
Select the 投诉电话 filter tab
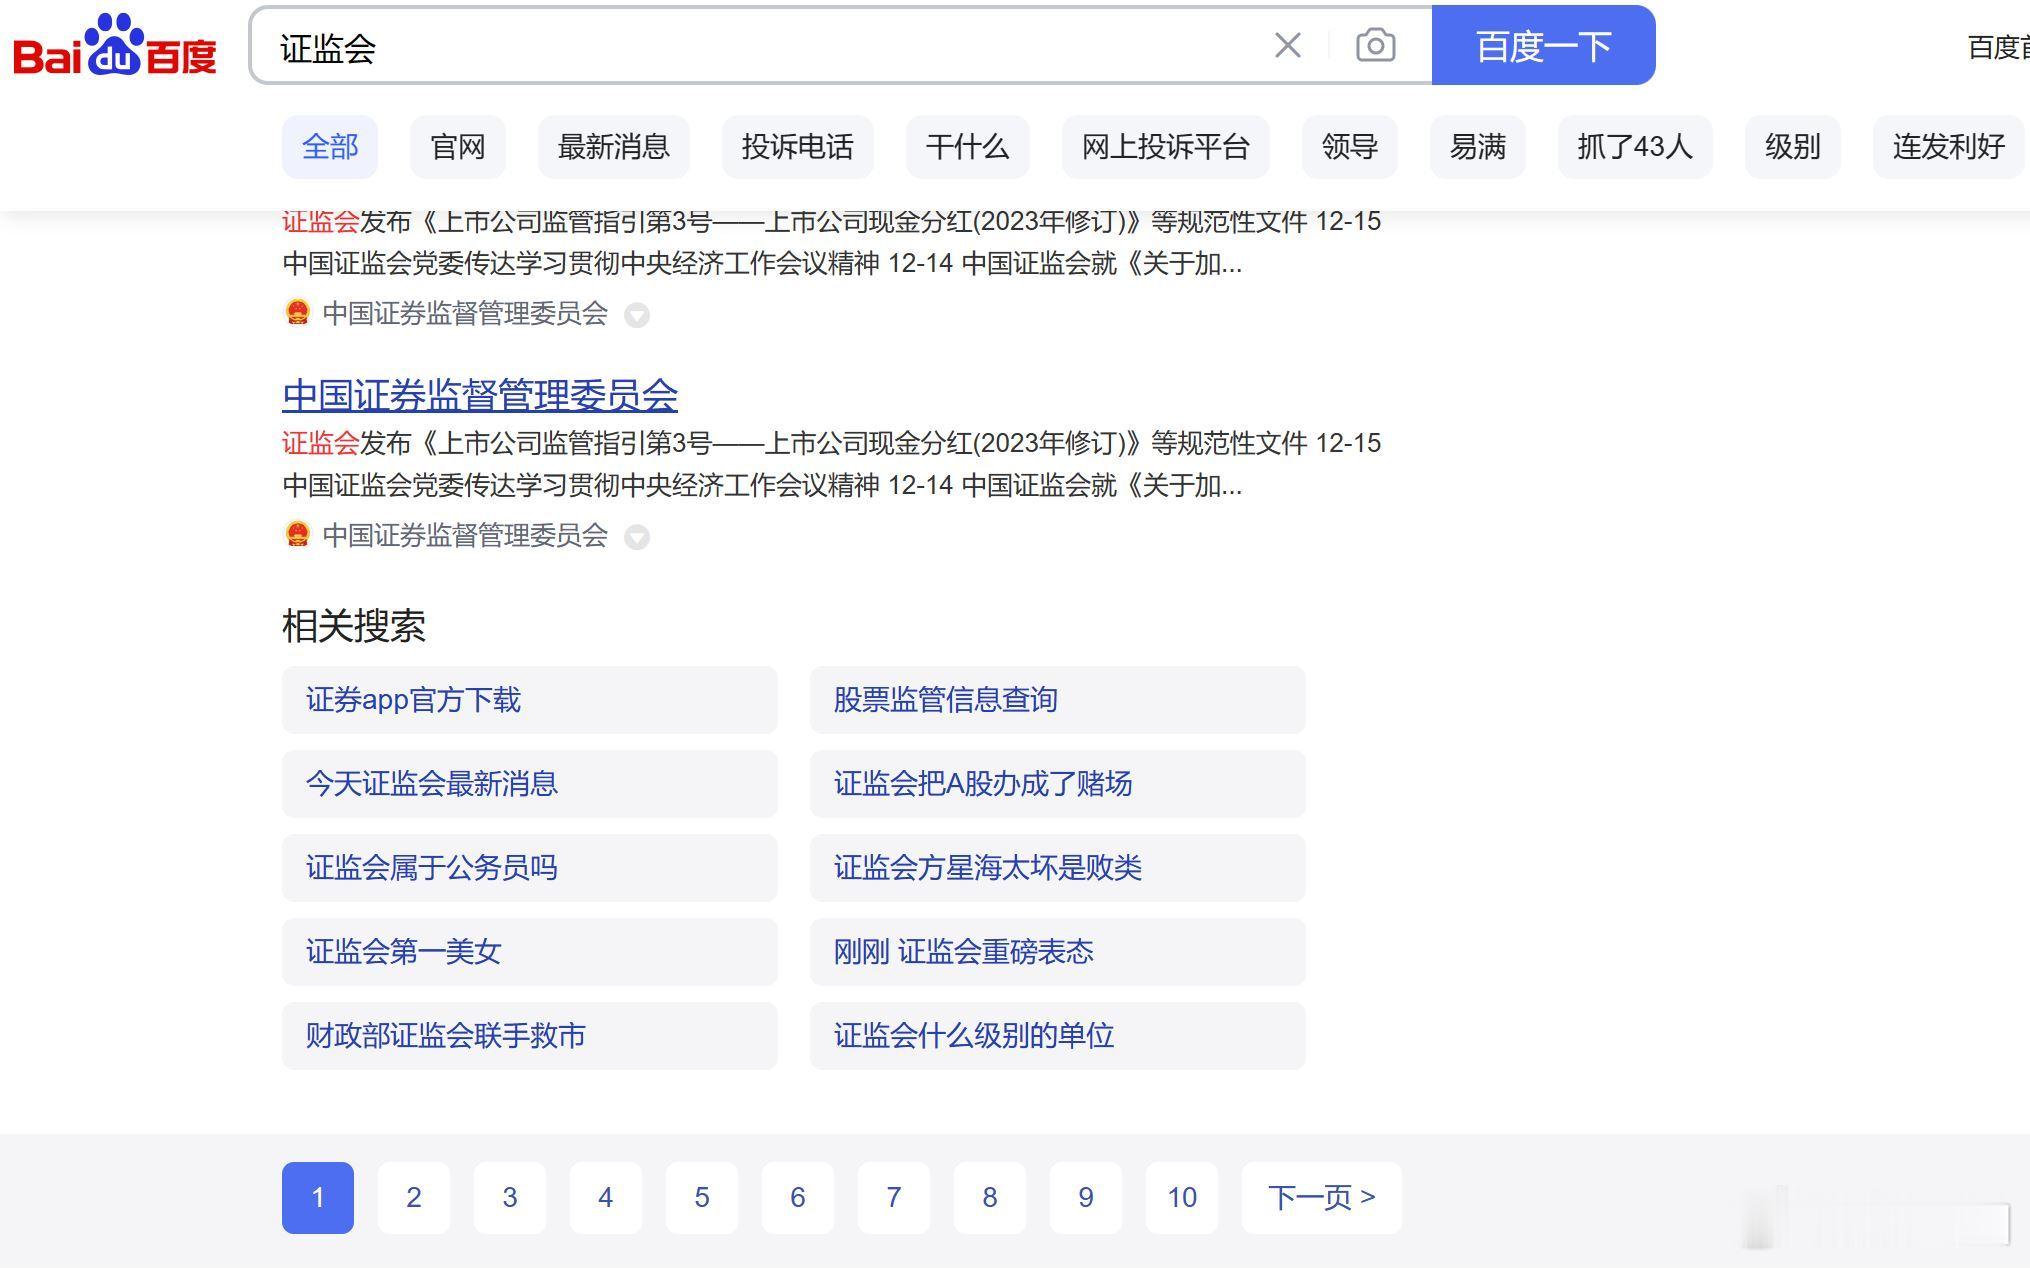point(798,147)
